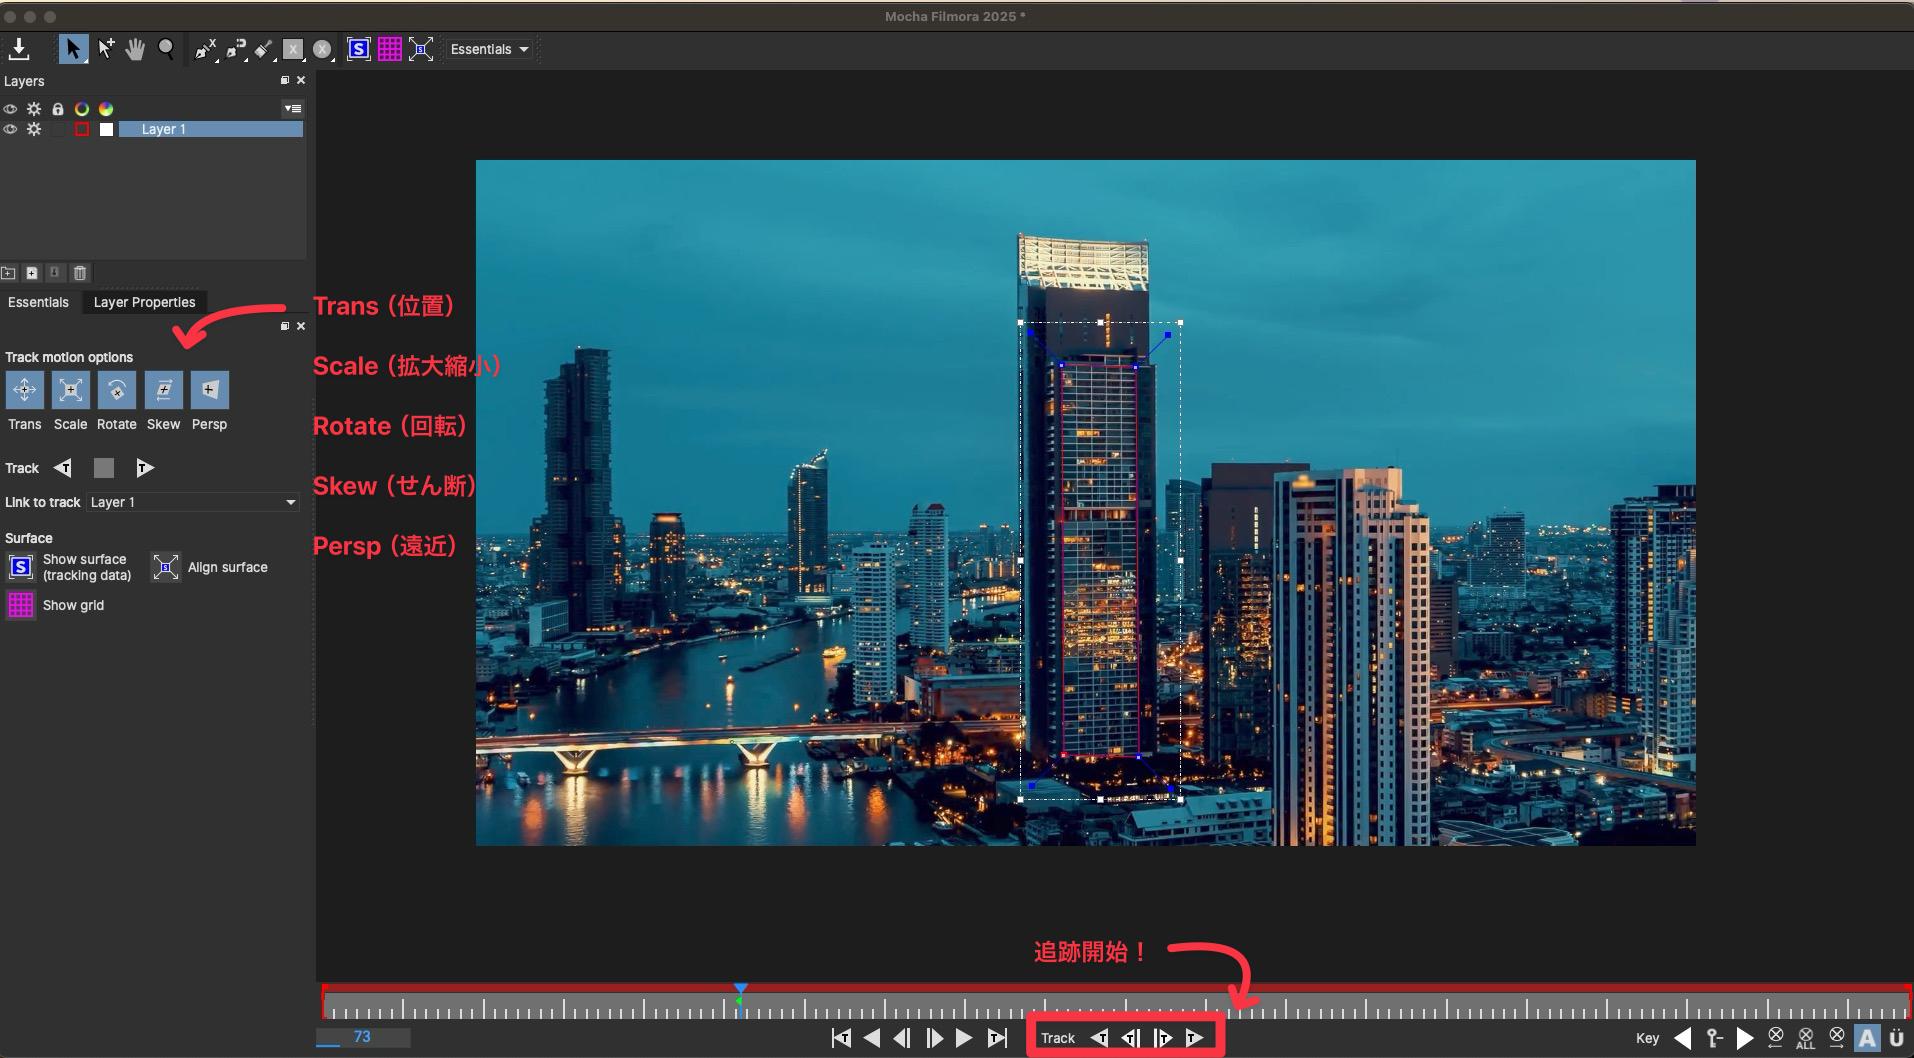Image resolution: width=1914 pixels, height=1058 pixels.
Task: Select the rectangle X-Spline shape tool
Action: tap(292, 49)
